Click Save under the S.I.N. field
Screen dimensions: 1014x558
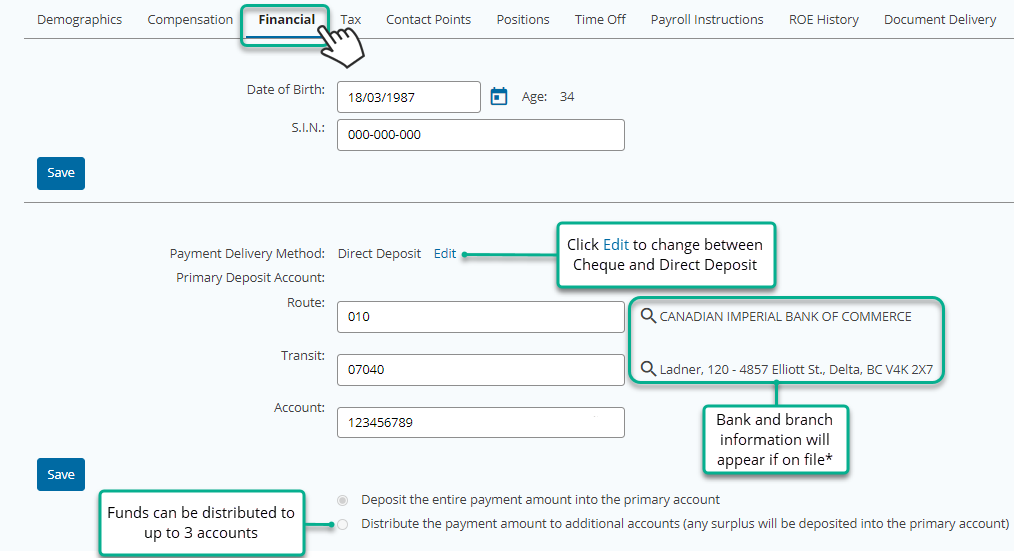coord(61,173)
